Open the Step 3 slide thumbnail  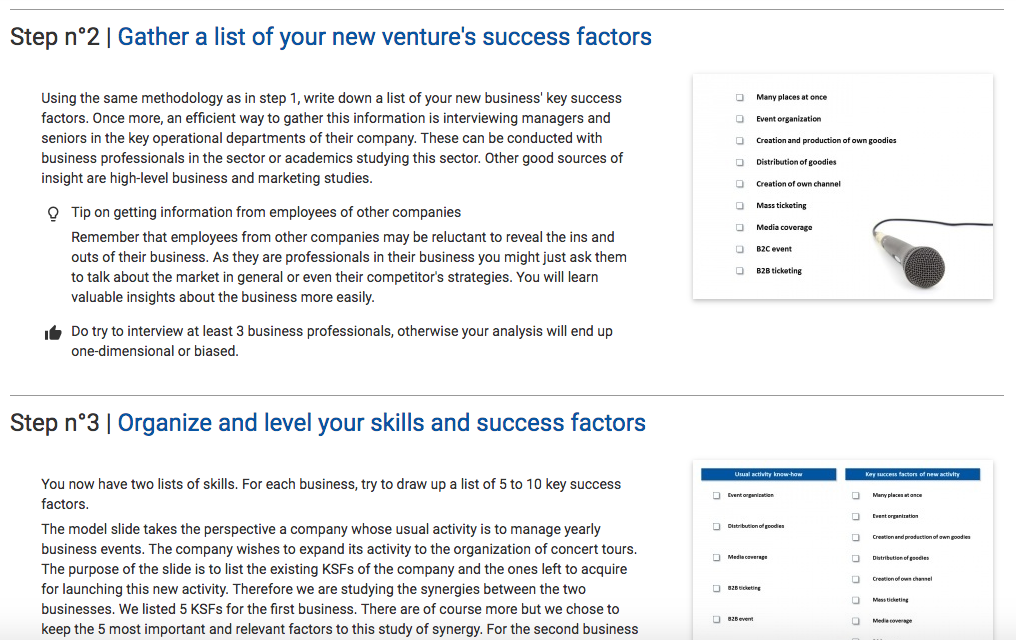pos(843,550)
